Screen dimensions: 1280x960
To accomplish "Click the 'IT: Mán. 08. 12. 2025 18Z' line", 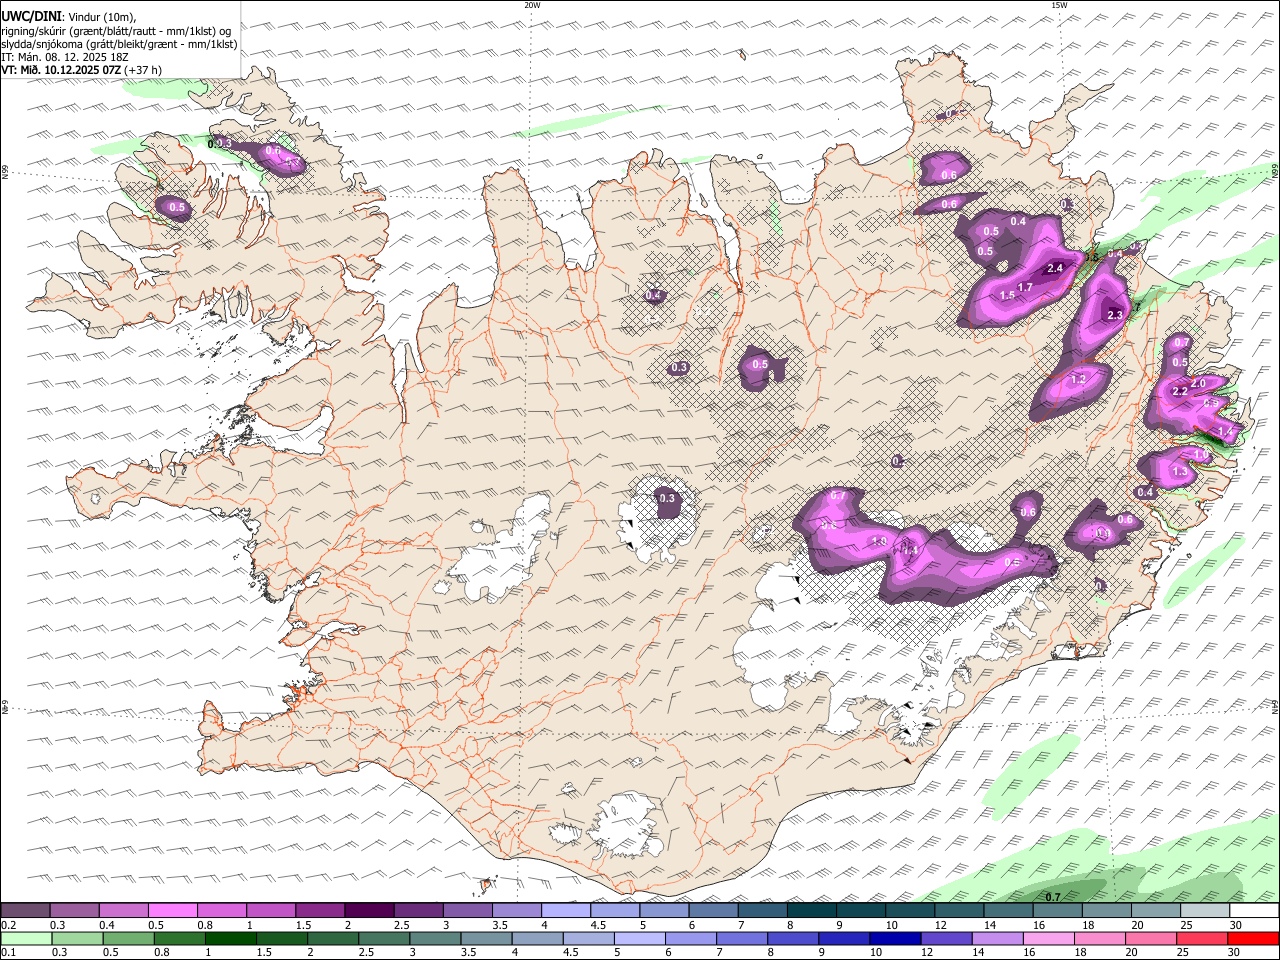I will click(65, 57).
